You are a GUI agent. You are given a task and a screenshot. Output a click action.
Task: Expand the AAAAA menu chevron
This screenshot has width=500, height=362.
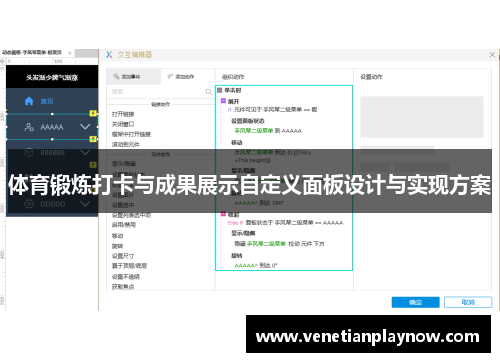tap(85, 127)
